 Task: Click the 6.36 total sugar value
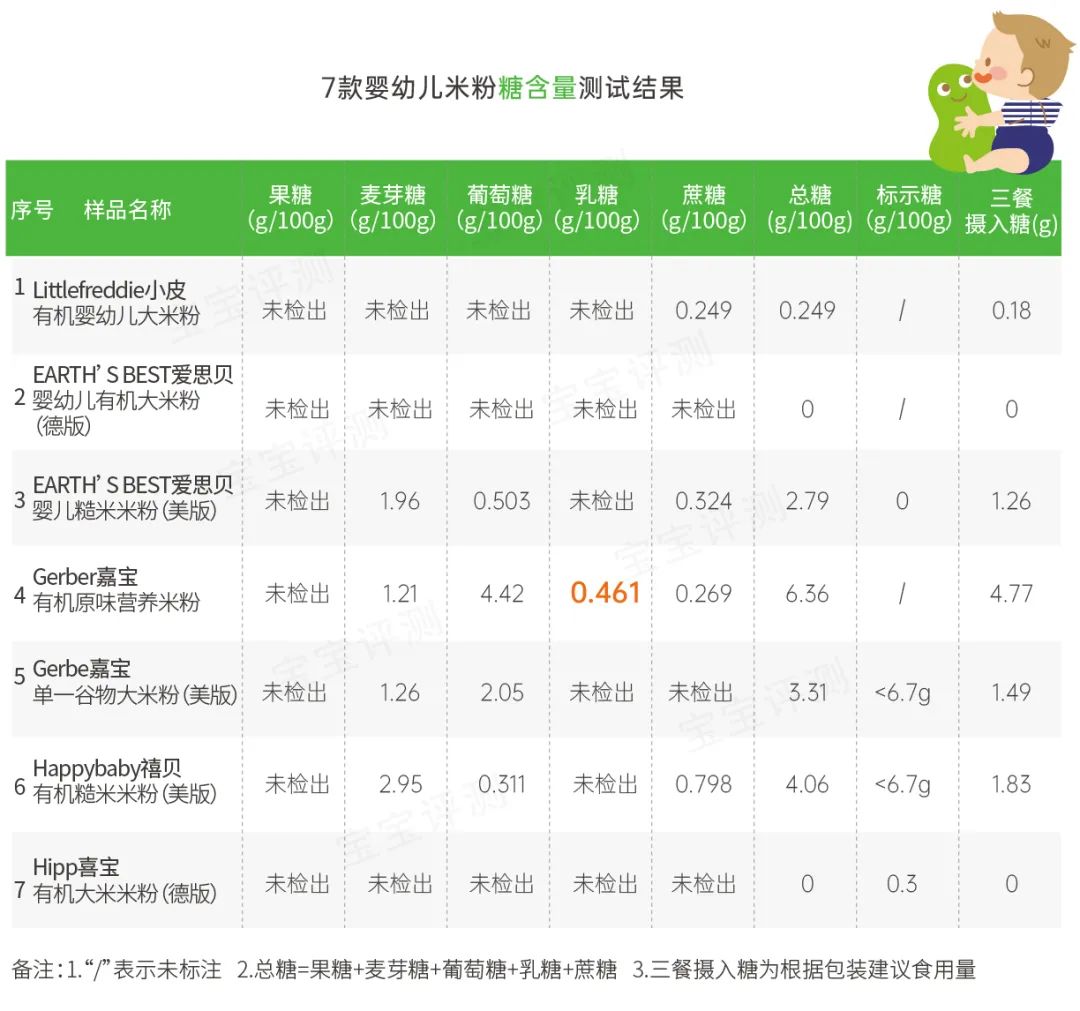806,592
